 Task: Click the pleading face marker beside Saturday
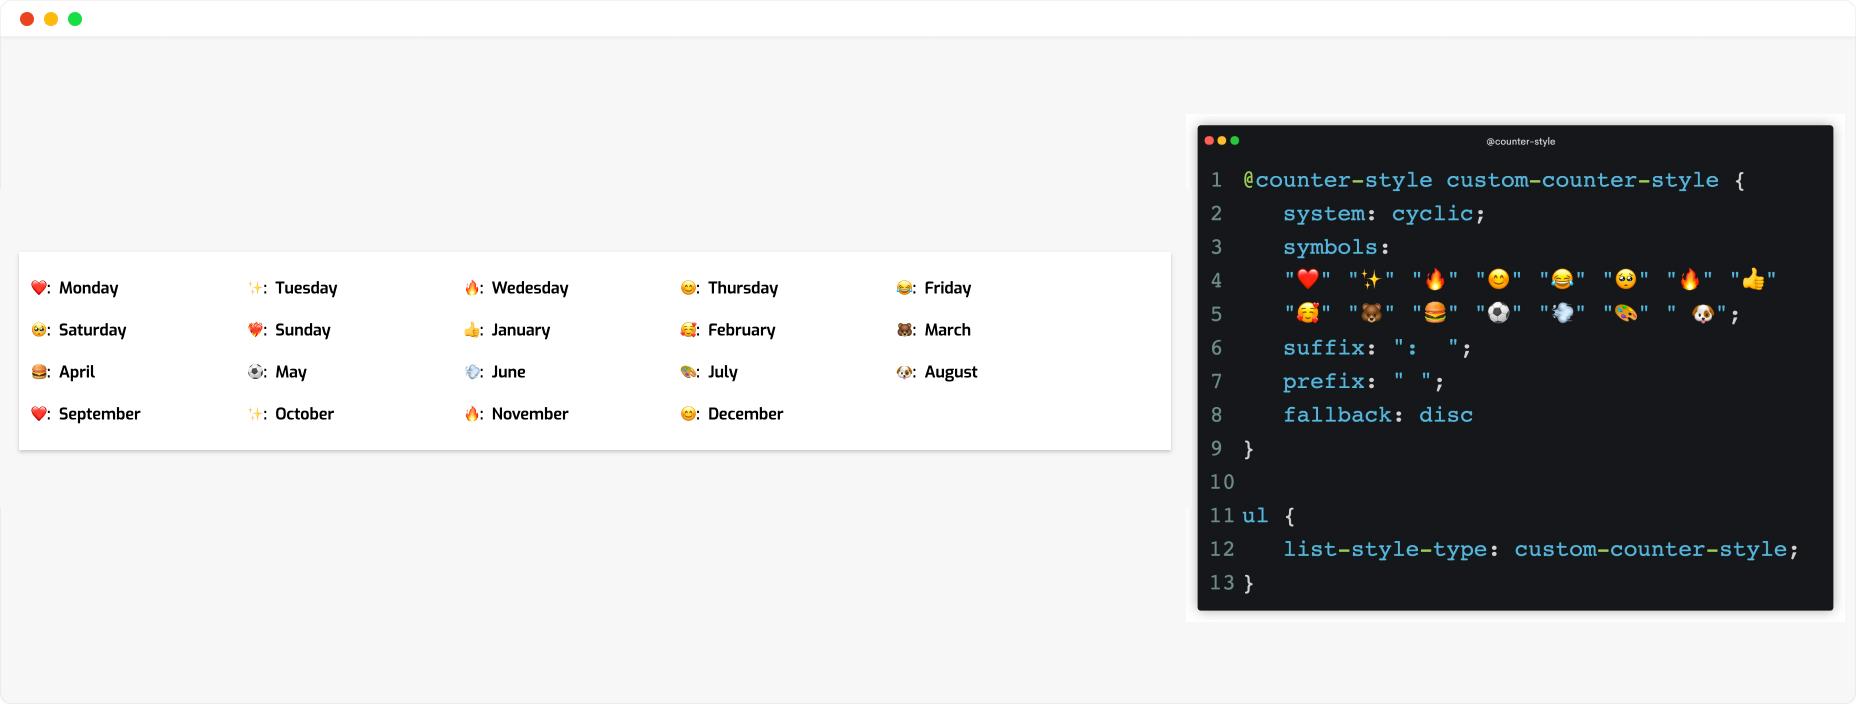38,330
